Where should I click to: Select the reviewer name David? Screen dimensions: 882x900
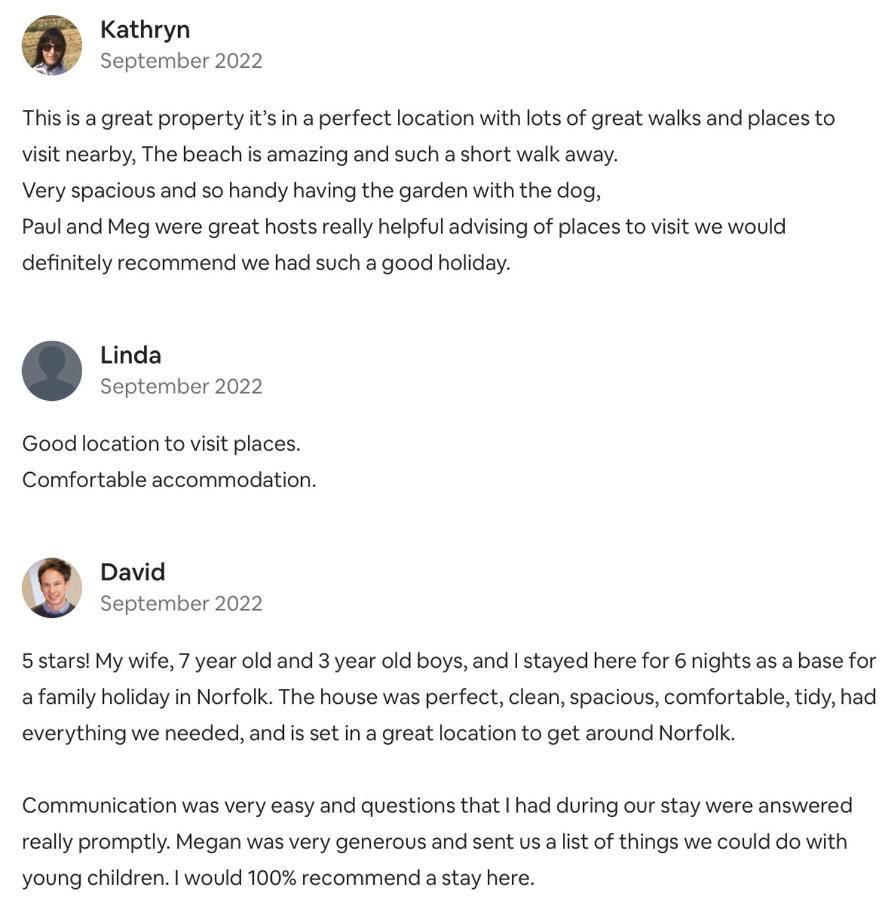coord(133,572)
